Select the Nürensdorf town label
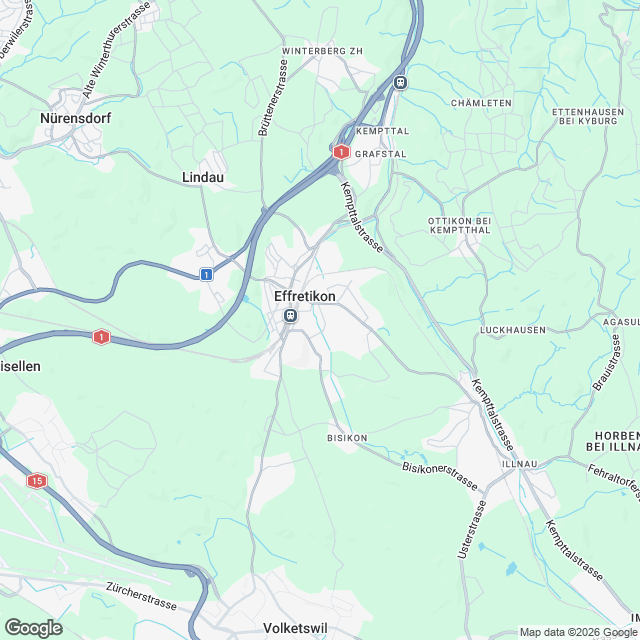Viewport: 640px width, 640px height. coord(76,118)
